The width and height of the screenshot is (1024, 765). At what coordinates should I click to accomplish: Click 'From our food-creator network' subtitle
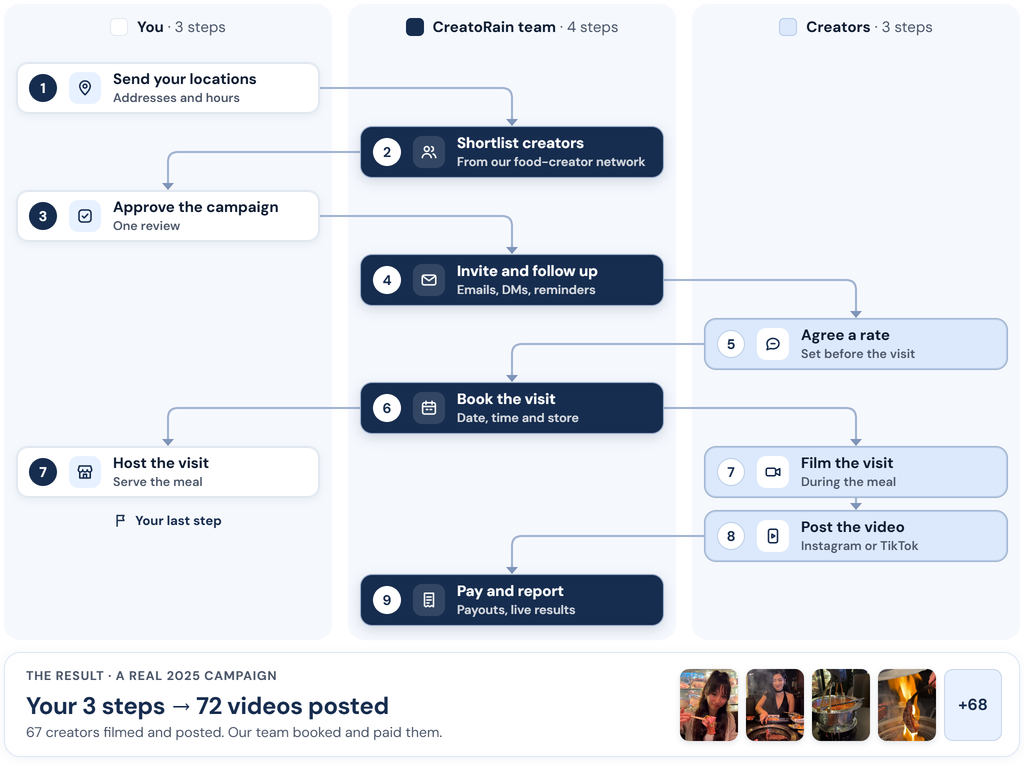click(x=551, y=162)
